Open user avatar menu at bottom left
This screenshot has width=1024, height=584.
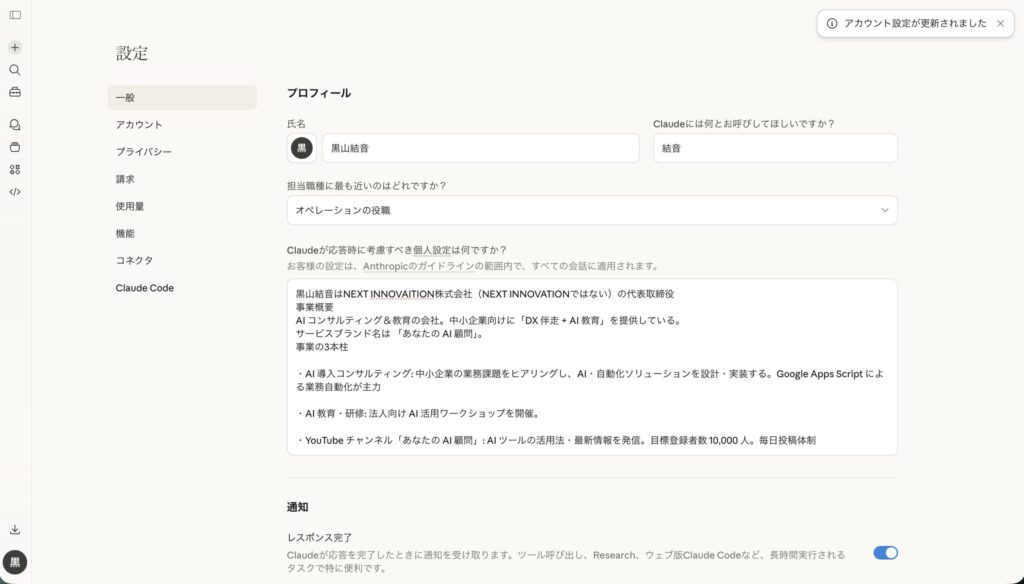pos(15,562)
